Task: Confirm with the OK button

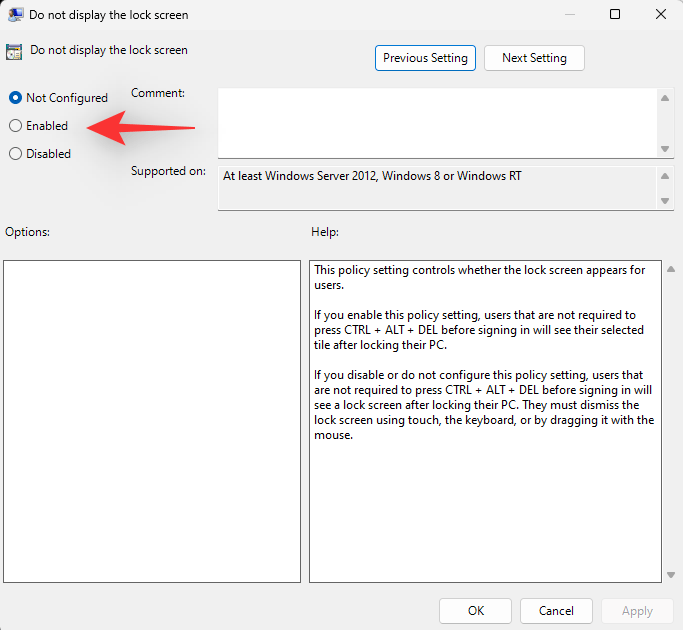Action: point(475,610)
